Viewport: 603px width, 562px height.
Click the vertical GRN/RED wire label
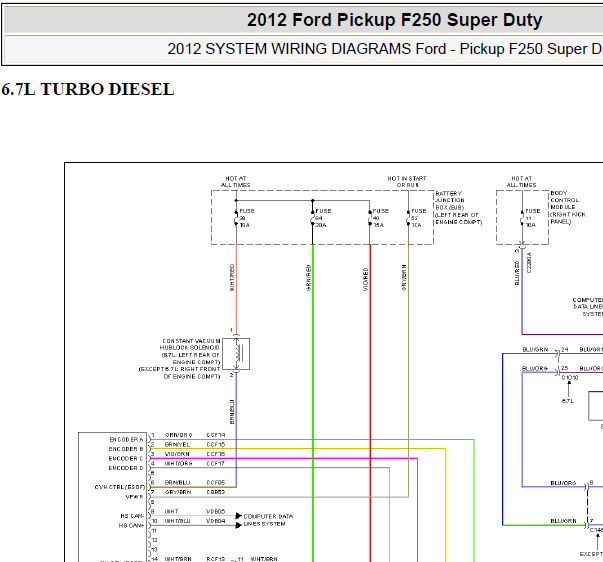[308, 277]
